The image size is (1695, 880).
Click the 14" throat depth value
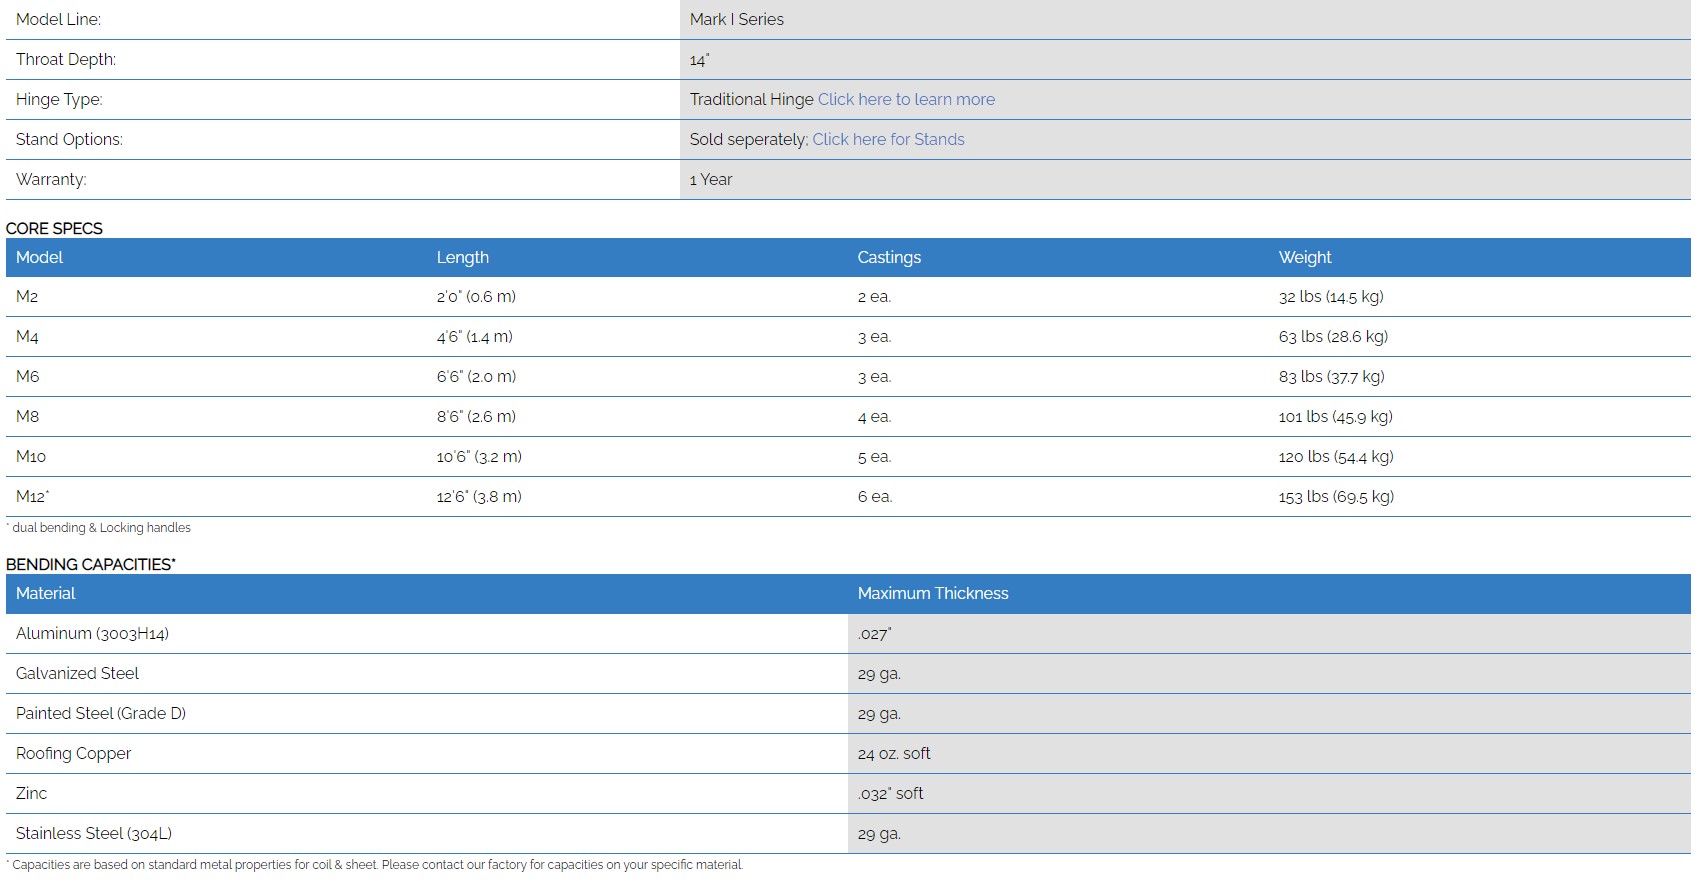699,59
